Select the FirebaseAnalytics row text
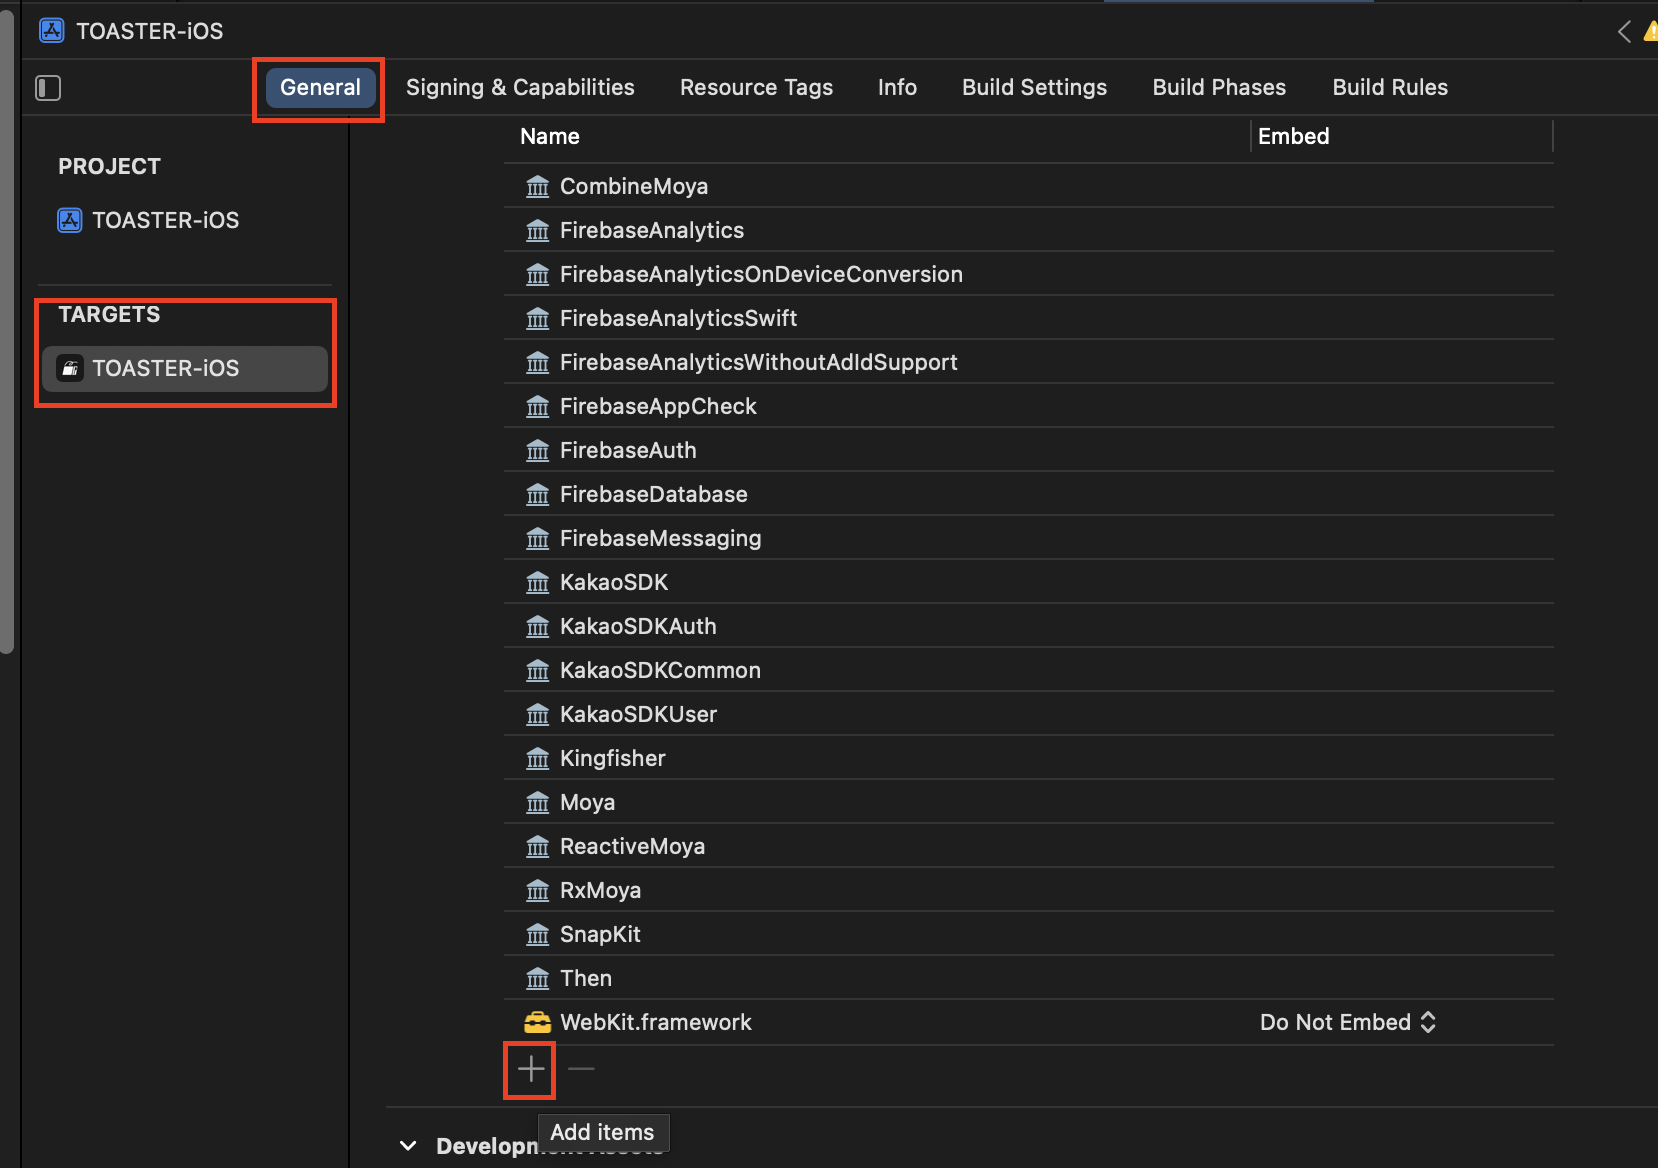The image size is (1658, 1168). [652, 230]
